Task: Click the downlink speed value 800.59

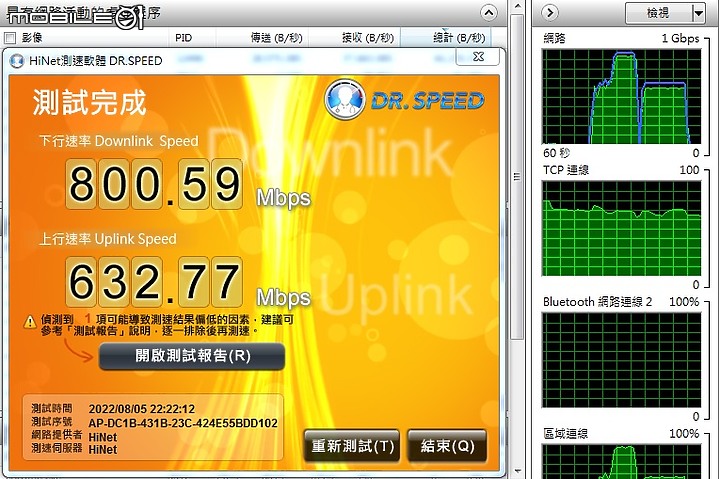Action: click(154, 184)
